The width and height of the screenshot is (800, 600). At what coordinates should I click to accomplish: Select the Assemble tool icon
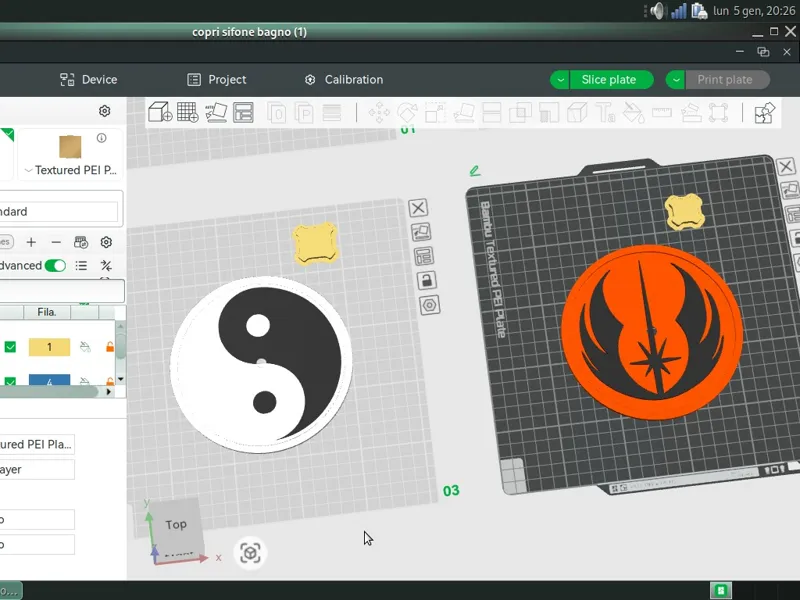(x=690, y=113)
